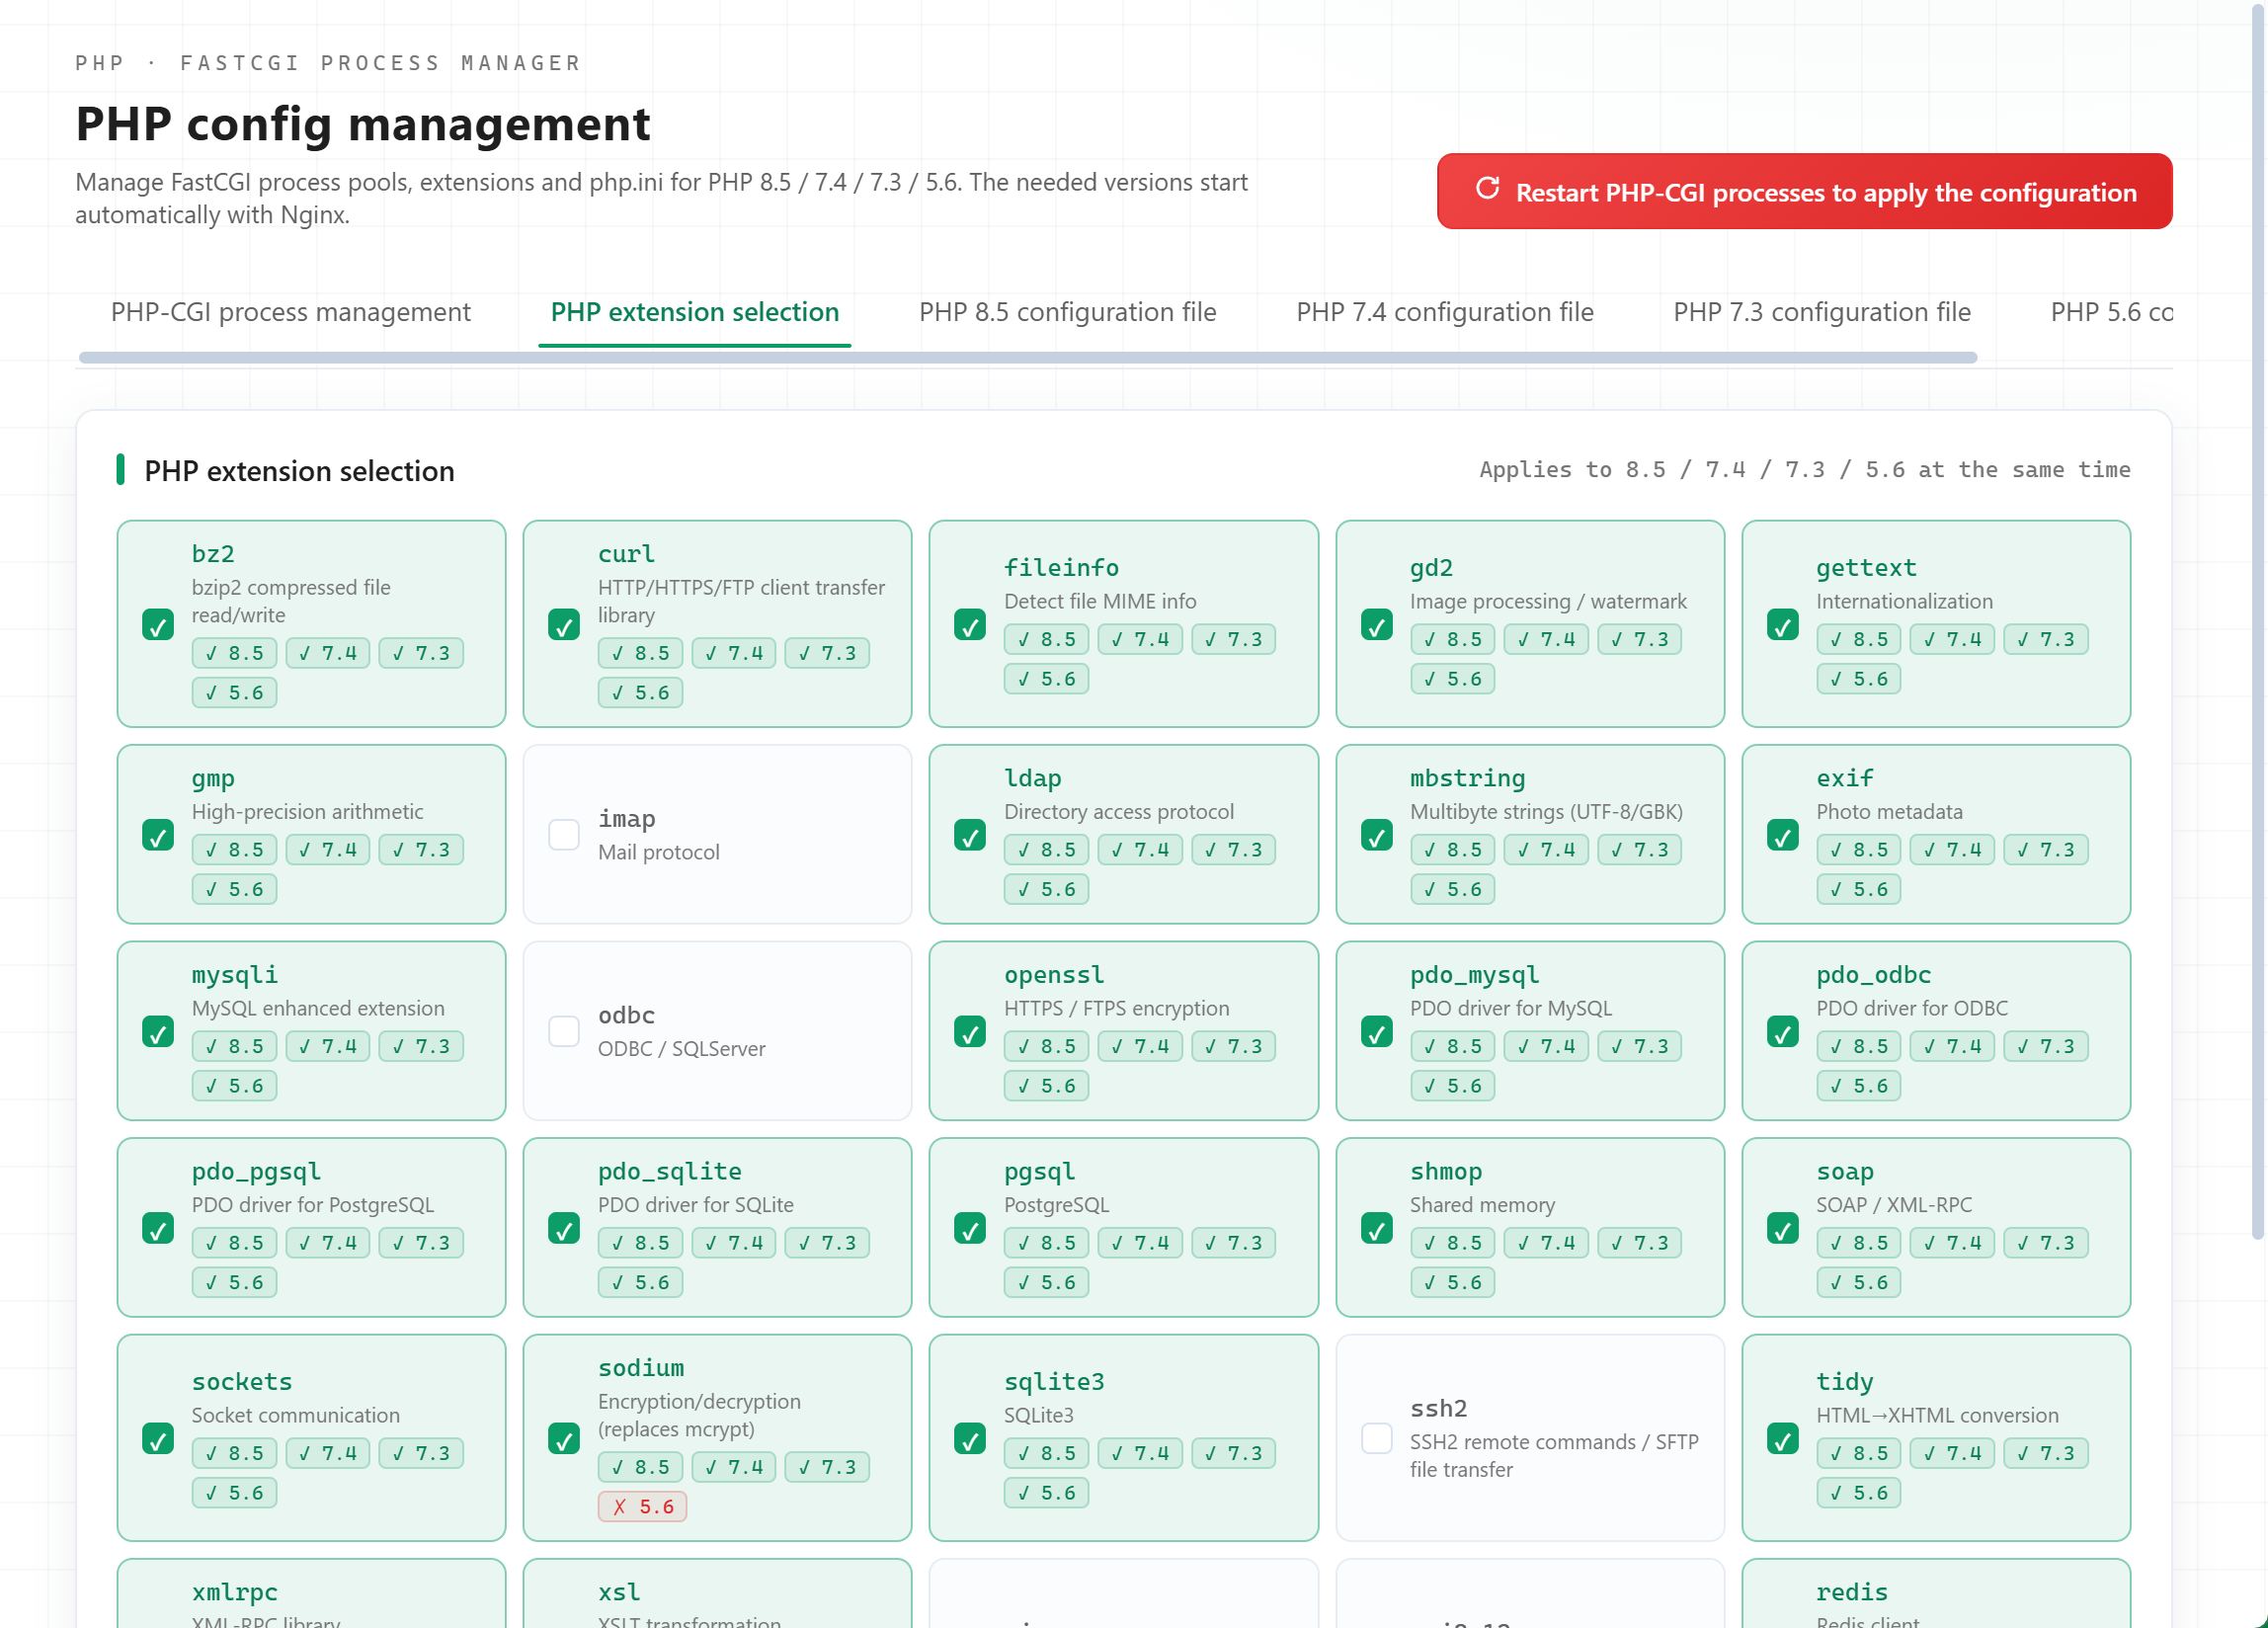Click the 7.4 version badge on curl
The image size is (2268, 1628).
pos(734,653)
